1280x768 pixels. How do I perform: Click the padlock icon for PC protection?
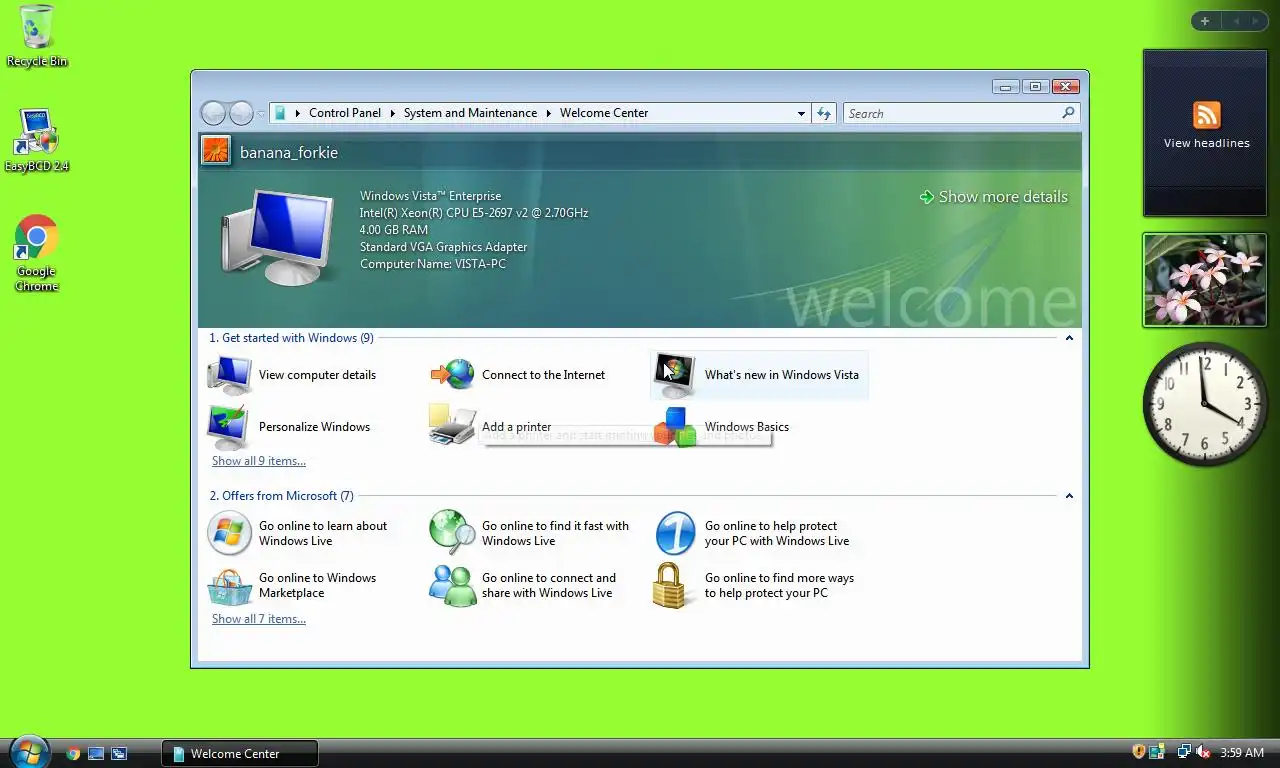(x=671, y=585)
